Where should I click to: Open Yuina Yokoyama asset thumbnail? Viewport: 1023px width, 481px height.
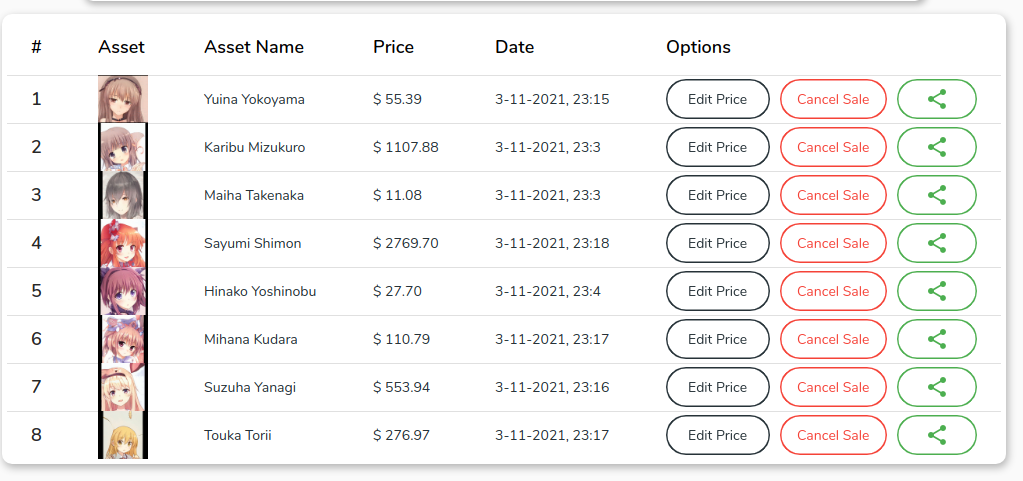[x=123, y=99]
